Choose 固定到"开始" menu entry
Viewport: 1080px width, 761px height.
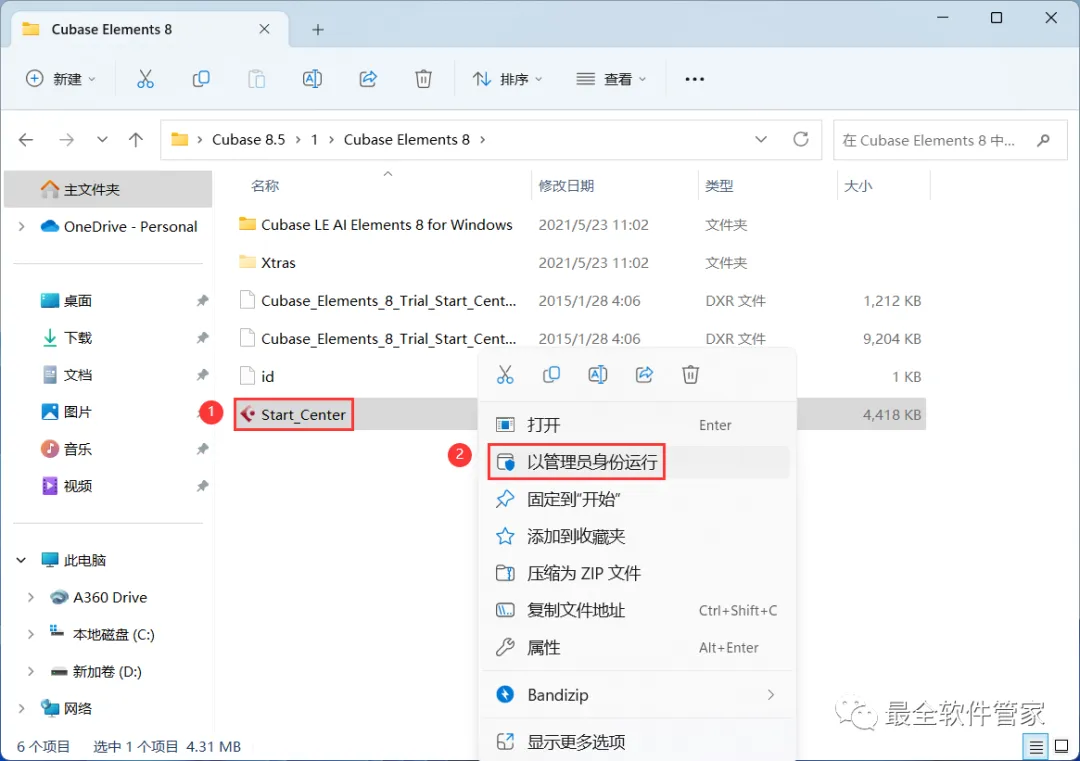point(638,499)
